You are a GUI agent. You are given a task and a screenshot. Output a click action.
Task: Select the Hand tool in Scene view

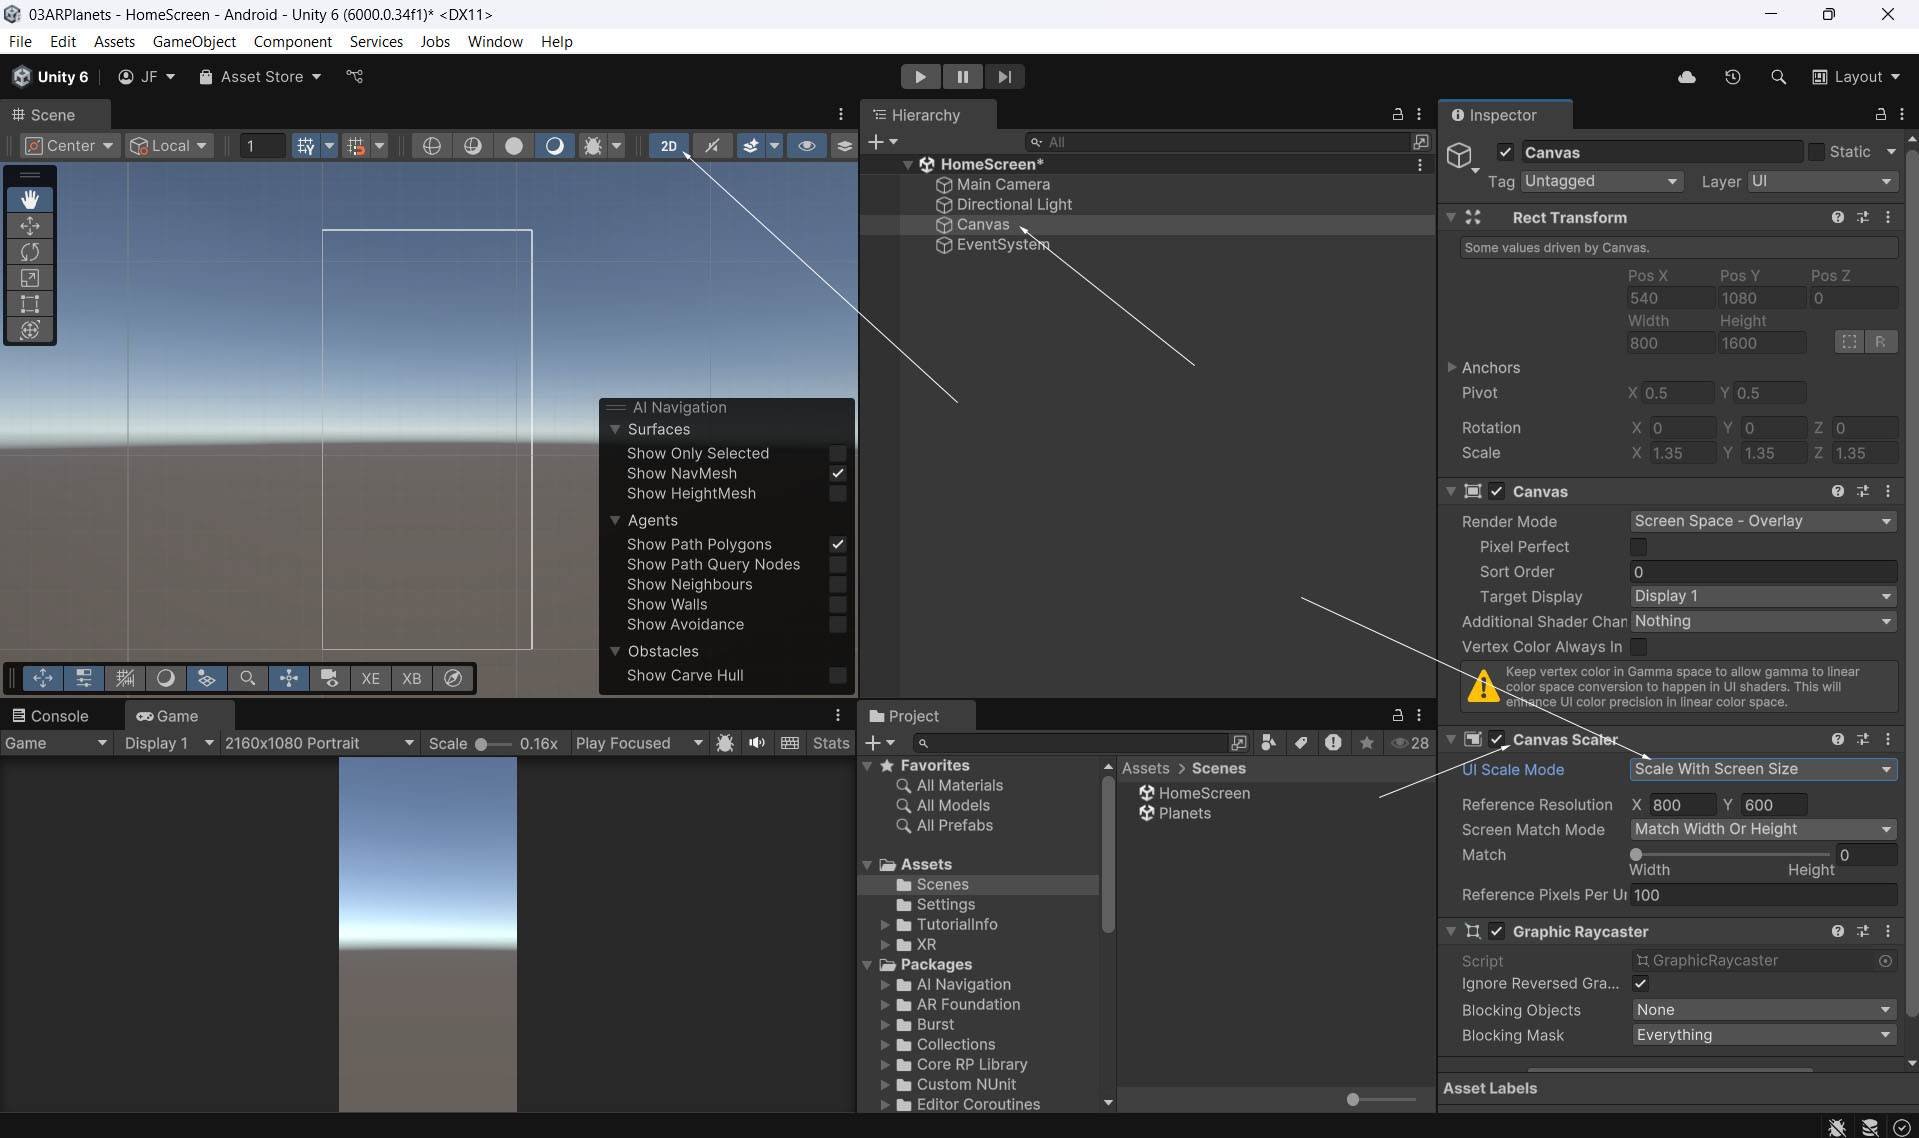coord(30,199)
